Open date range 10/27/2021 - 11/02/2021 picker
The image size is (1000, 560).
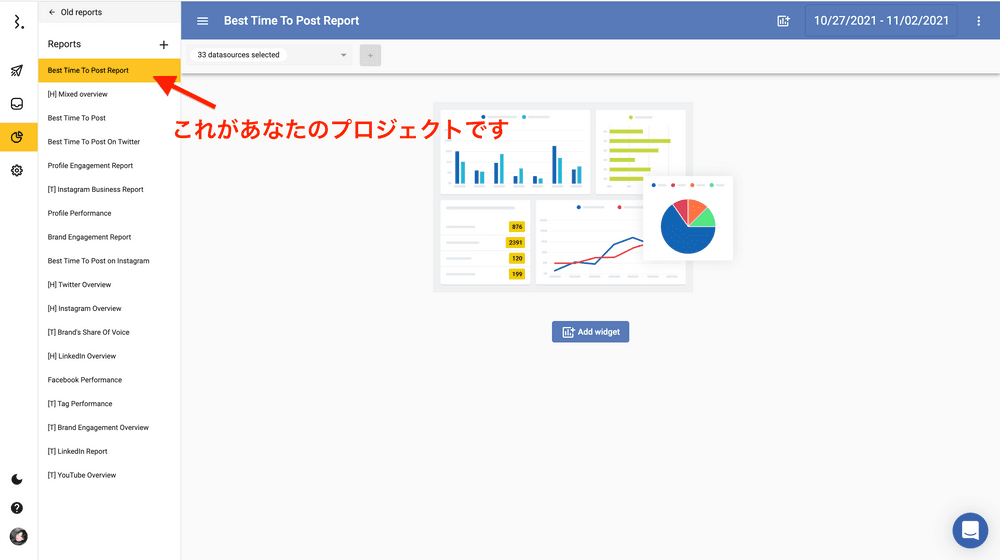click(881, 21)
